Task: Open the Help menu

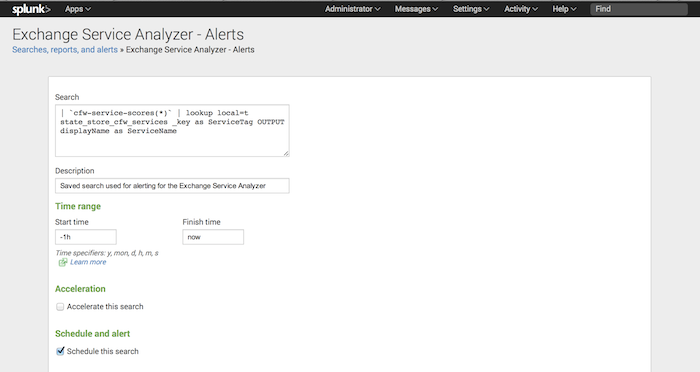Action: (x=564, y=9)
